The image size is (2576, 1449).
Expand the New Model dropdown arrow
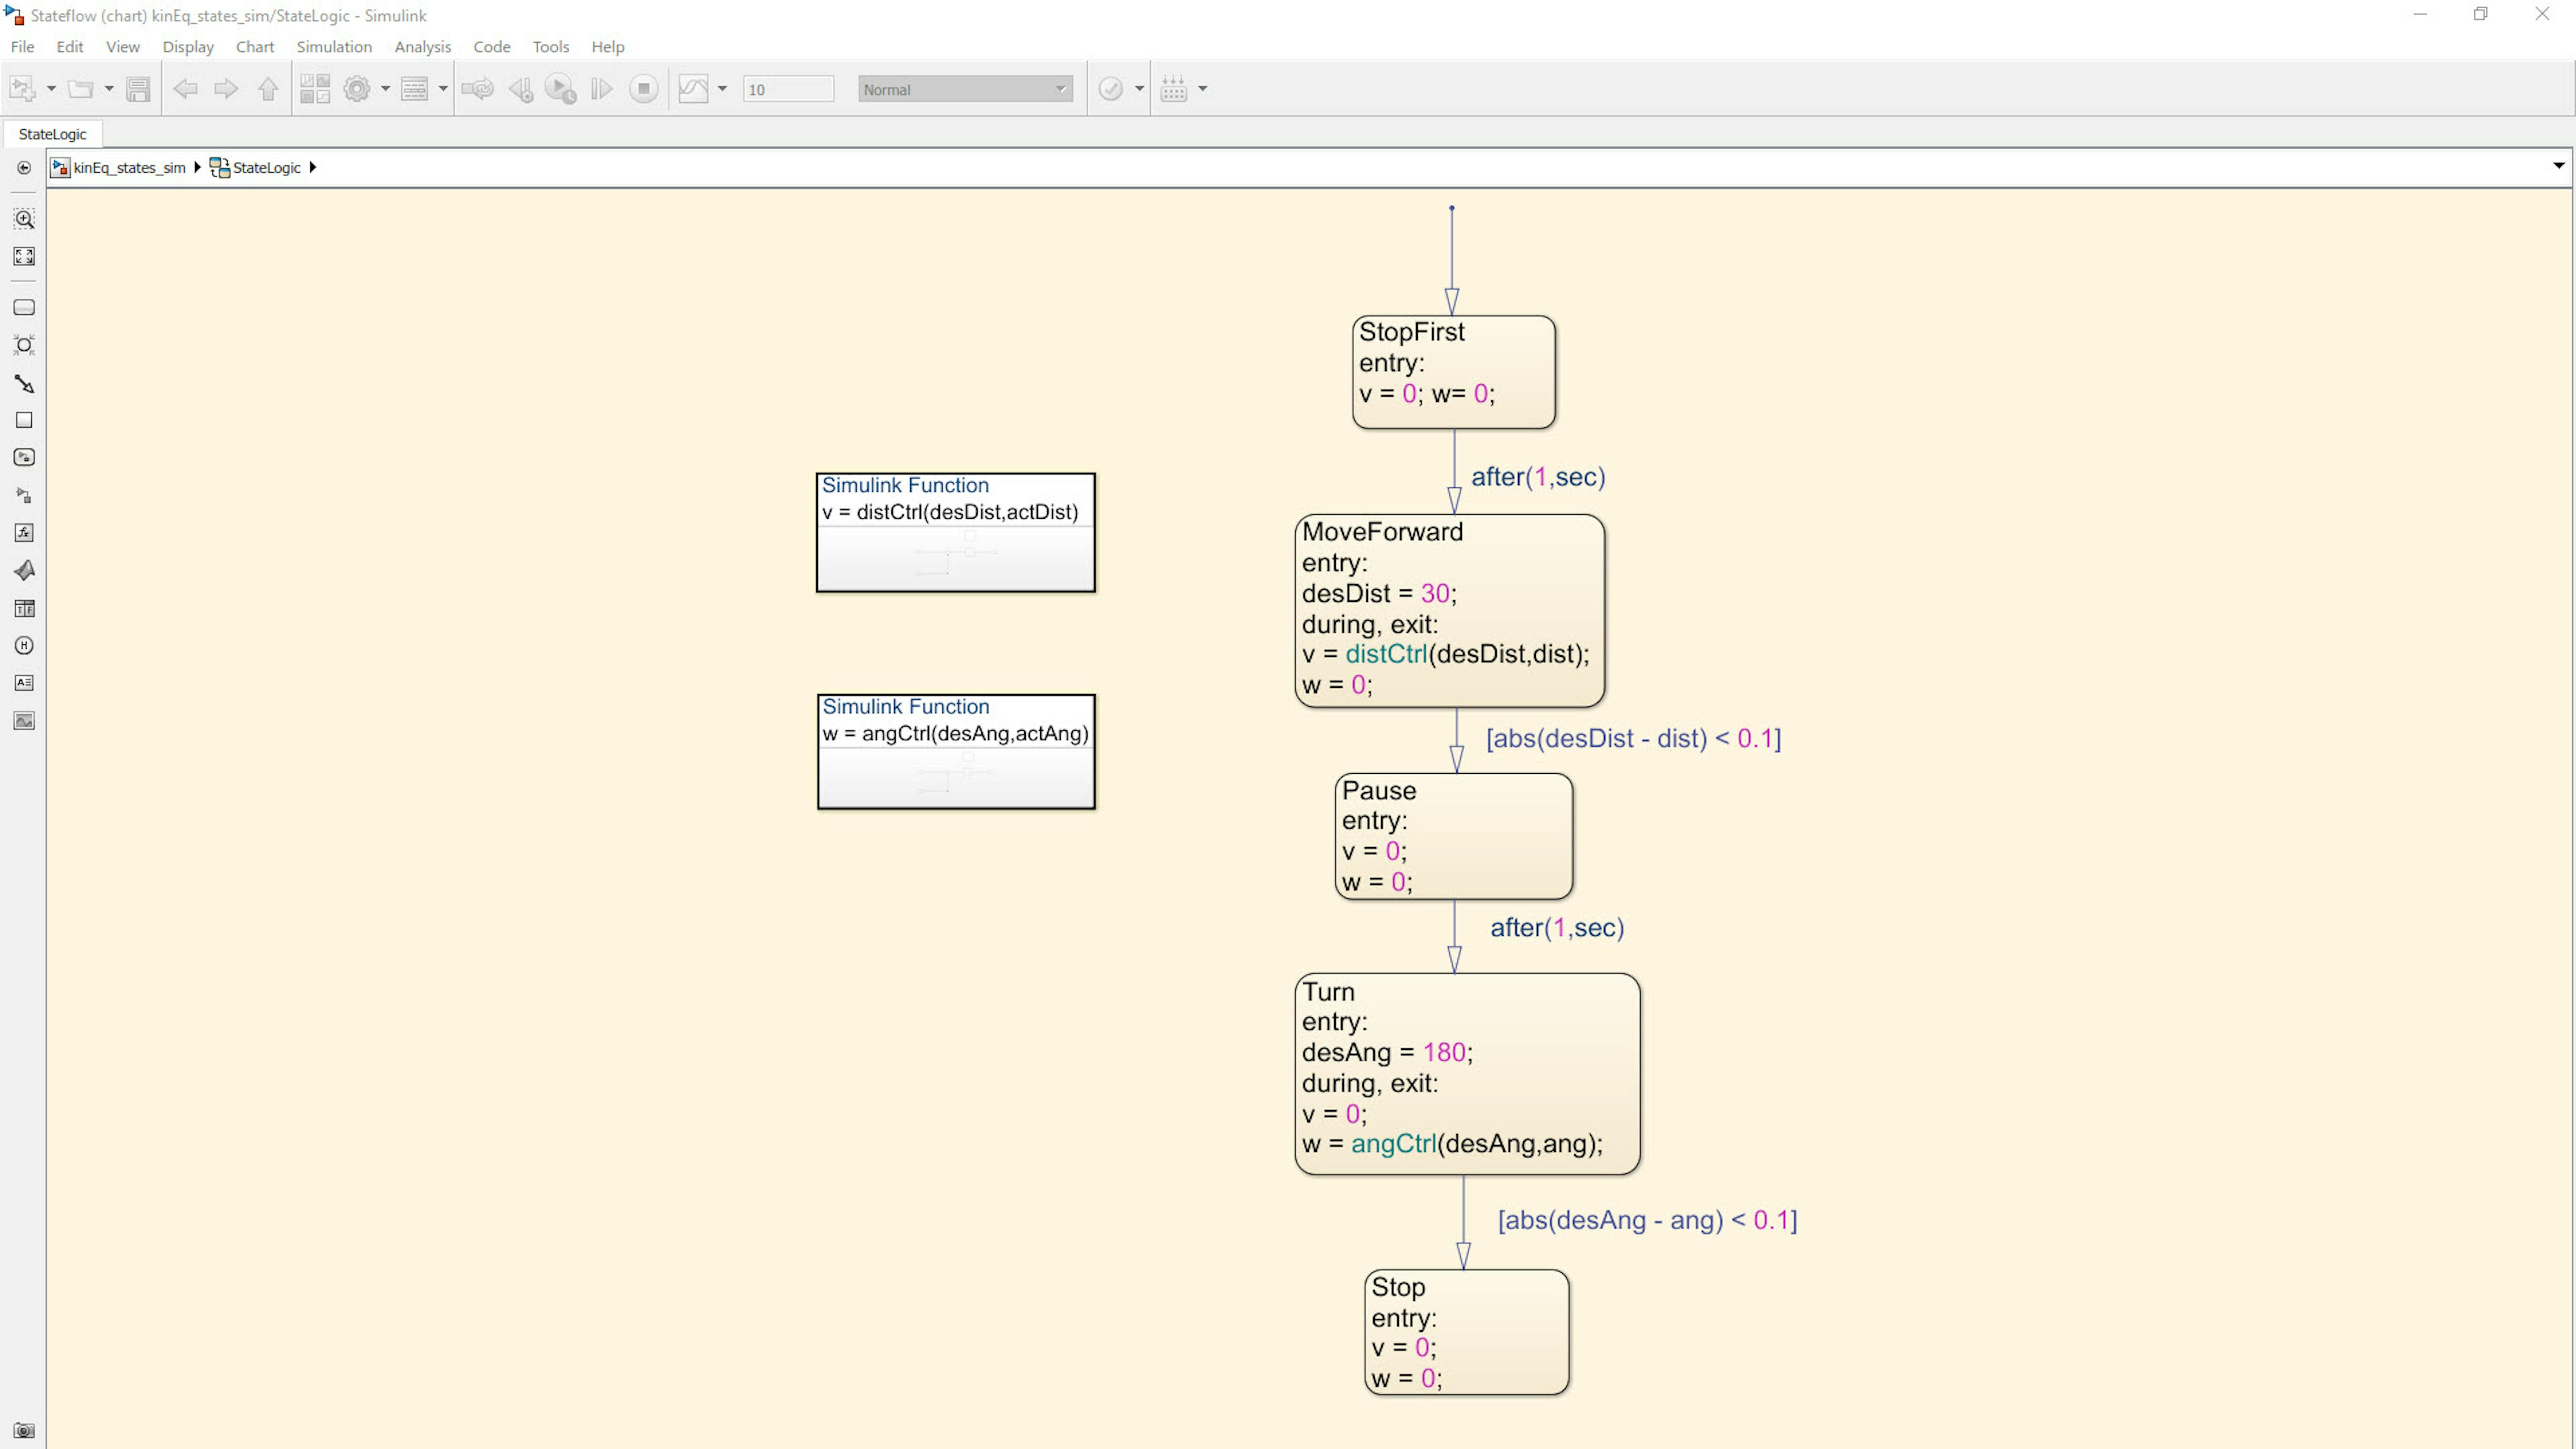pos(51,89)
